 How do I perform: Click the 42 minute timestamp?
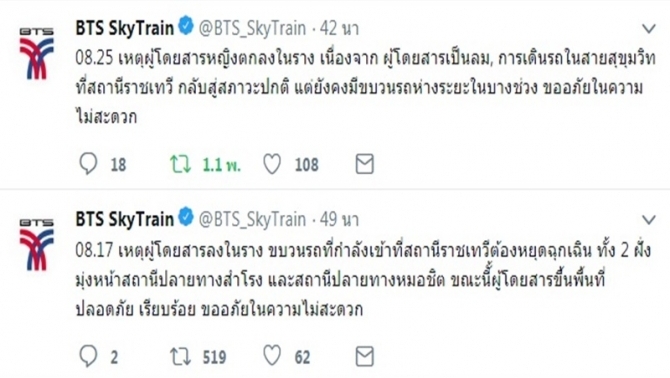click(339, 28)
